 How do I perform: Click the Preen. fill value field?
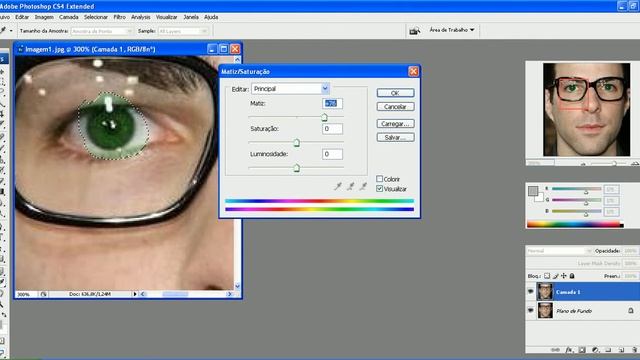click(x=631, y=276)
